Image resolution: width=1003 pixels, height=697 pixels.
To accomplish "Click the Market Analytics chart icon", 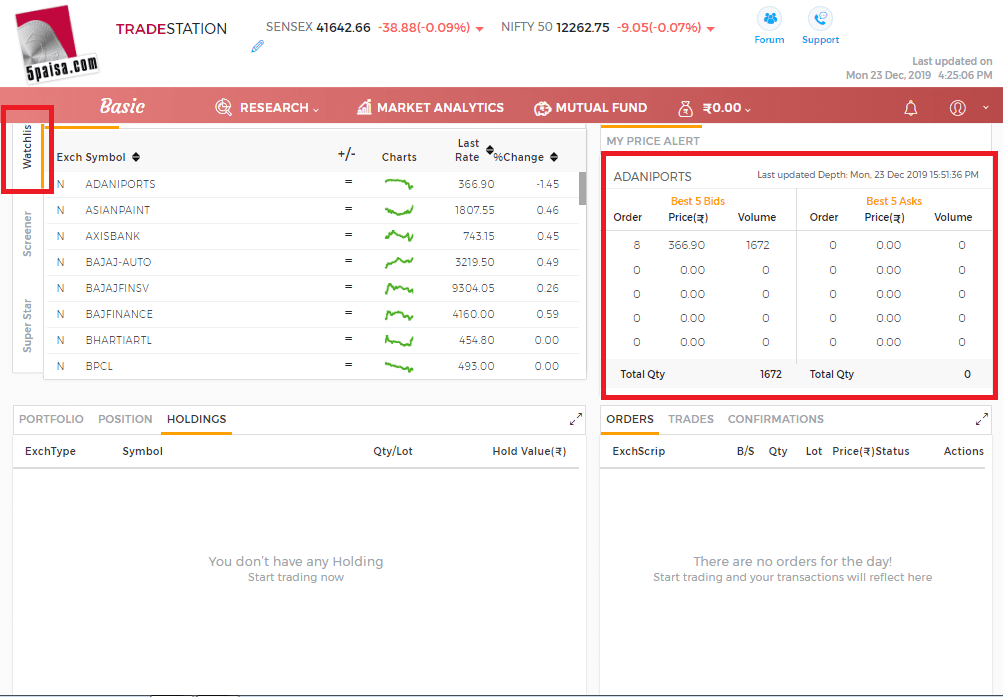I will [364, 107].
